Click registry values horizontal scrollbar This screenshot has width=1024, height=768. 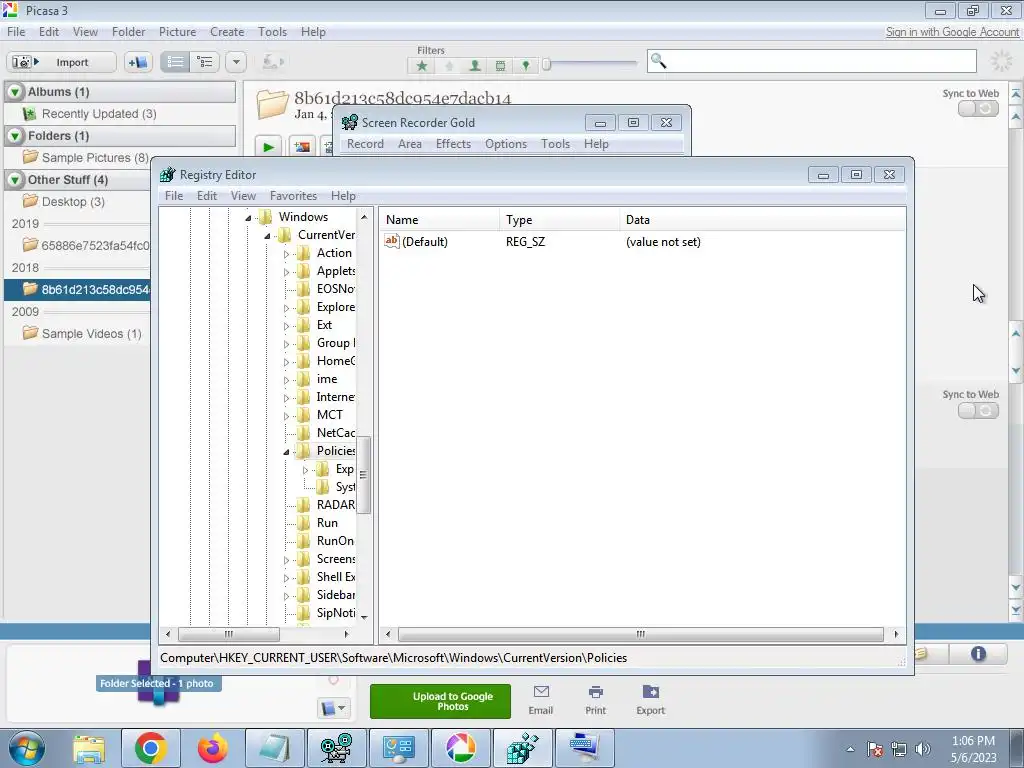[x=641, y=634]
